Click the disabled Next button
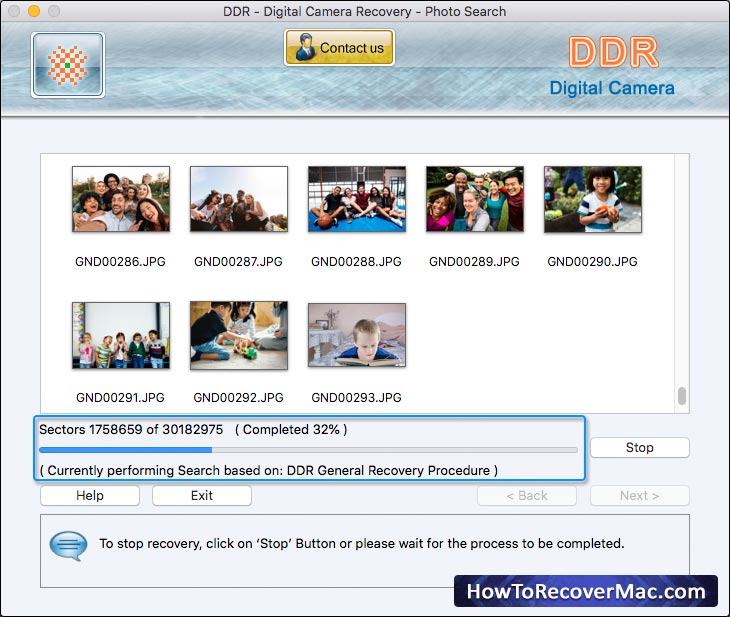 pyautogui.click(x=640, y=495)
